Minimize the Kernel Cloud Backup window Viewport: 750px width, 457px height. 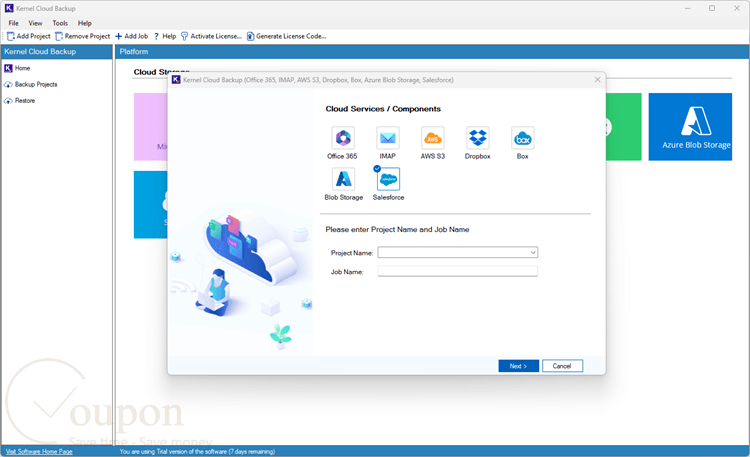687,8
